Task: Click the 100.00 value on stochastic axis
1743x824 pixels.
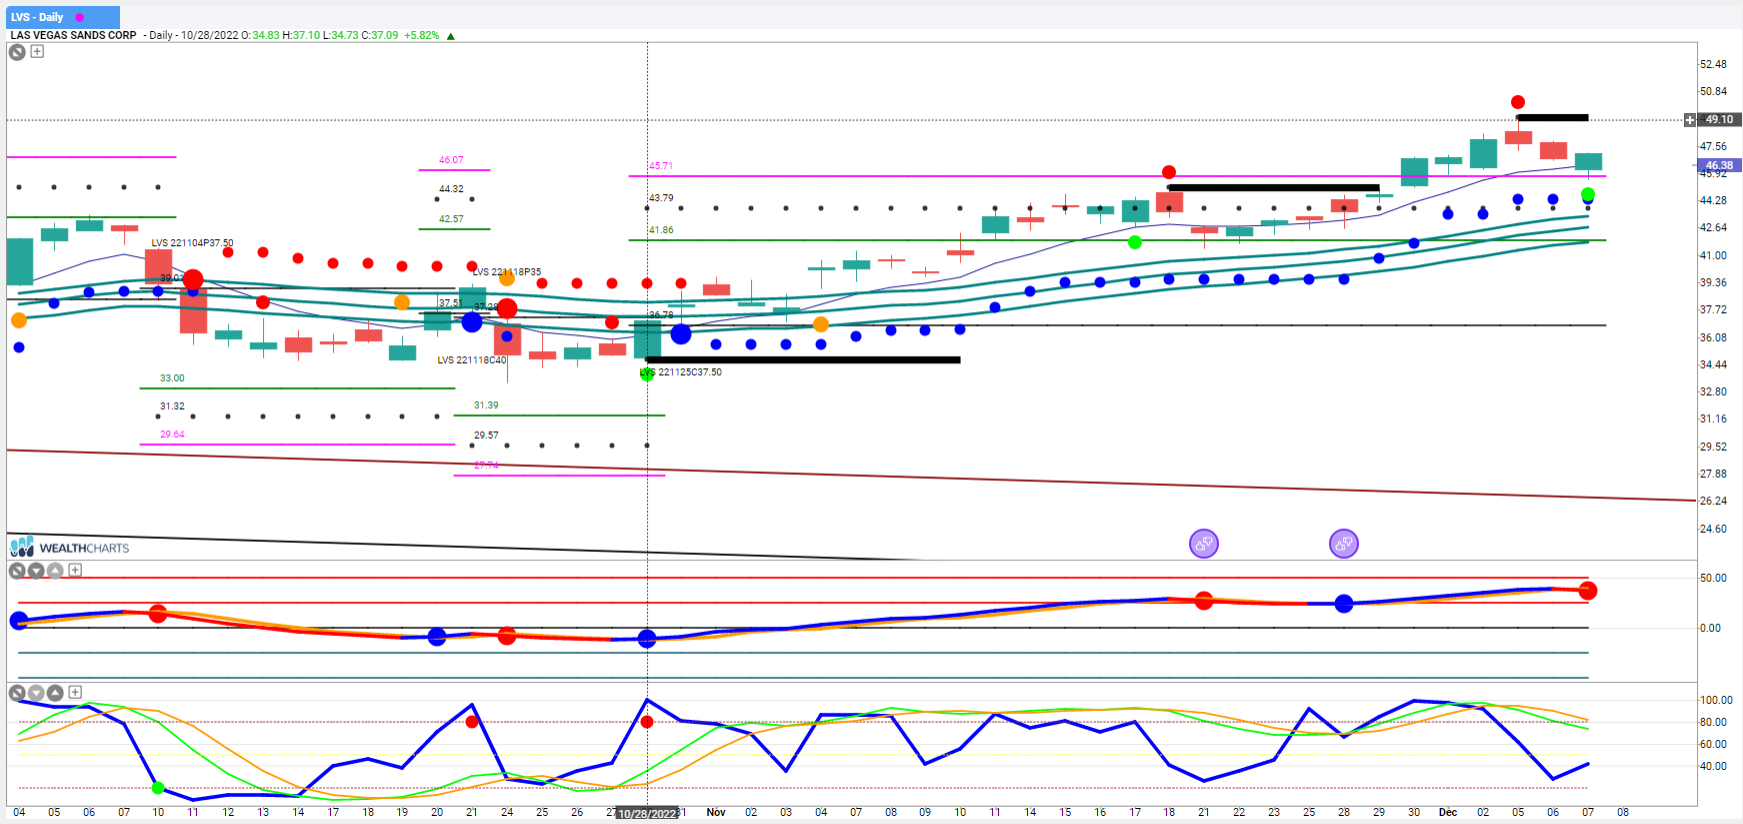Action: click(x=1716, y=700)
